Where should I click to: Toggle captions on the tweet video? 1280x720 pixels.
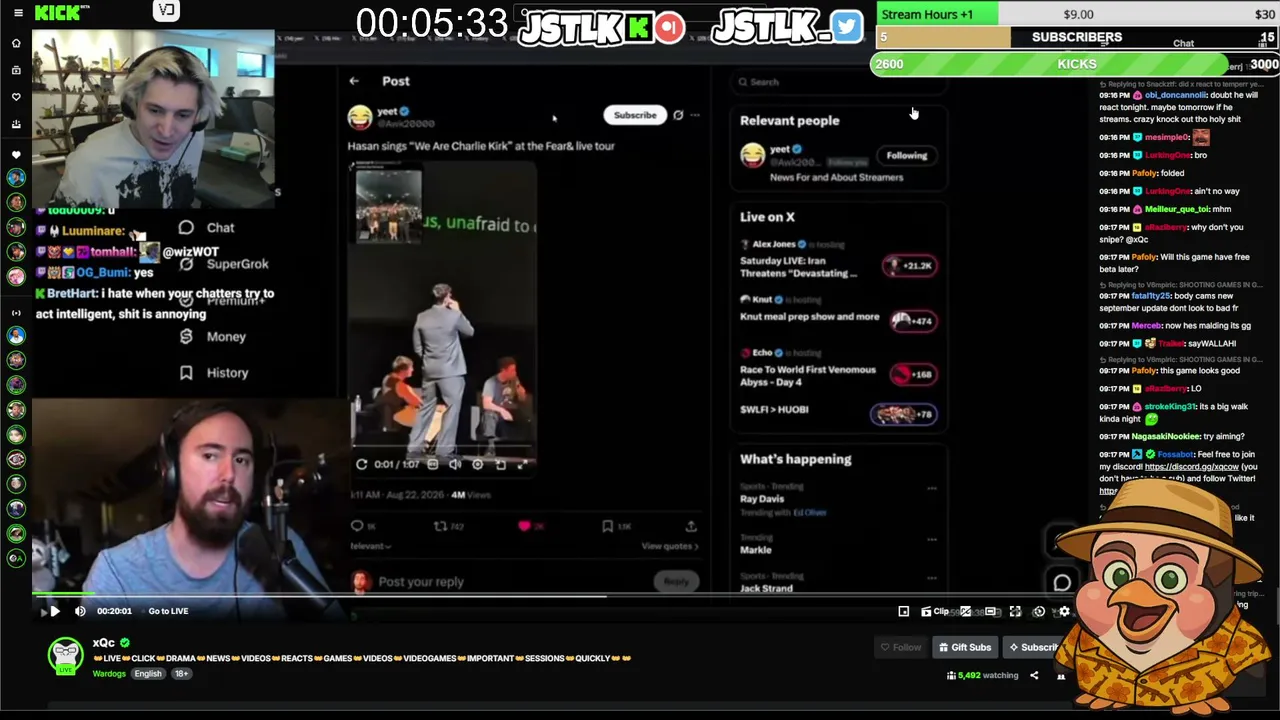coord(432,464)
